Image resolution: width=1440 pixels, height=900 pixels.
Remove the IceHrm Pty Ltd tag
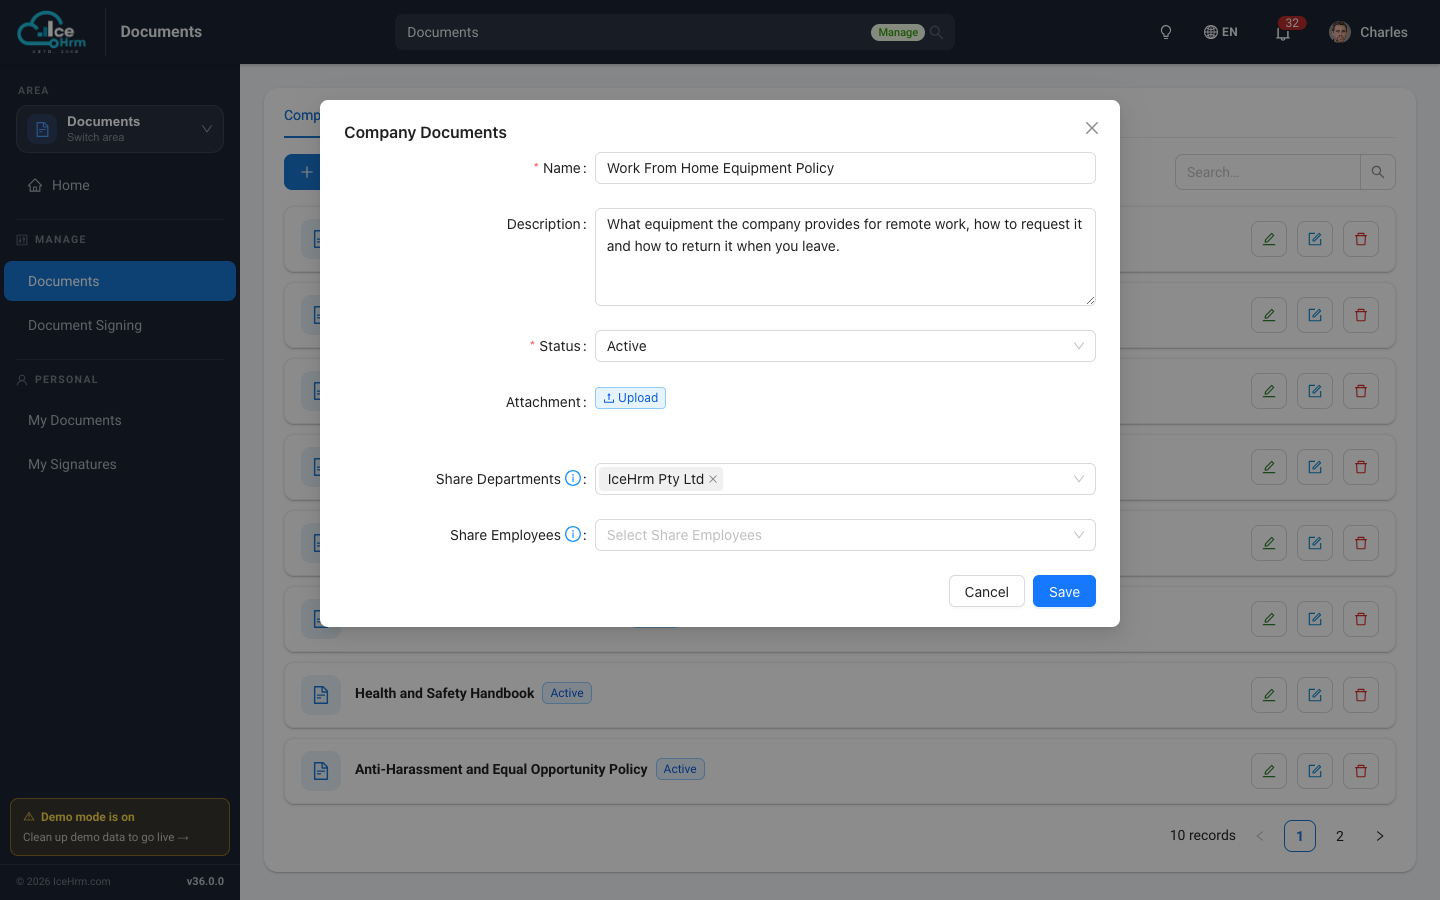tap(713, 479)
